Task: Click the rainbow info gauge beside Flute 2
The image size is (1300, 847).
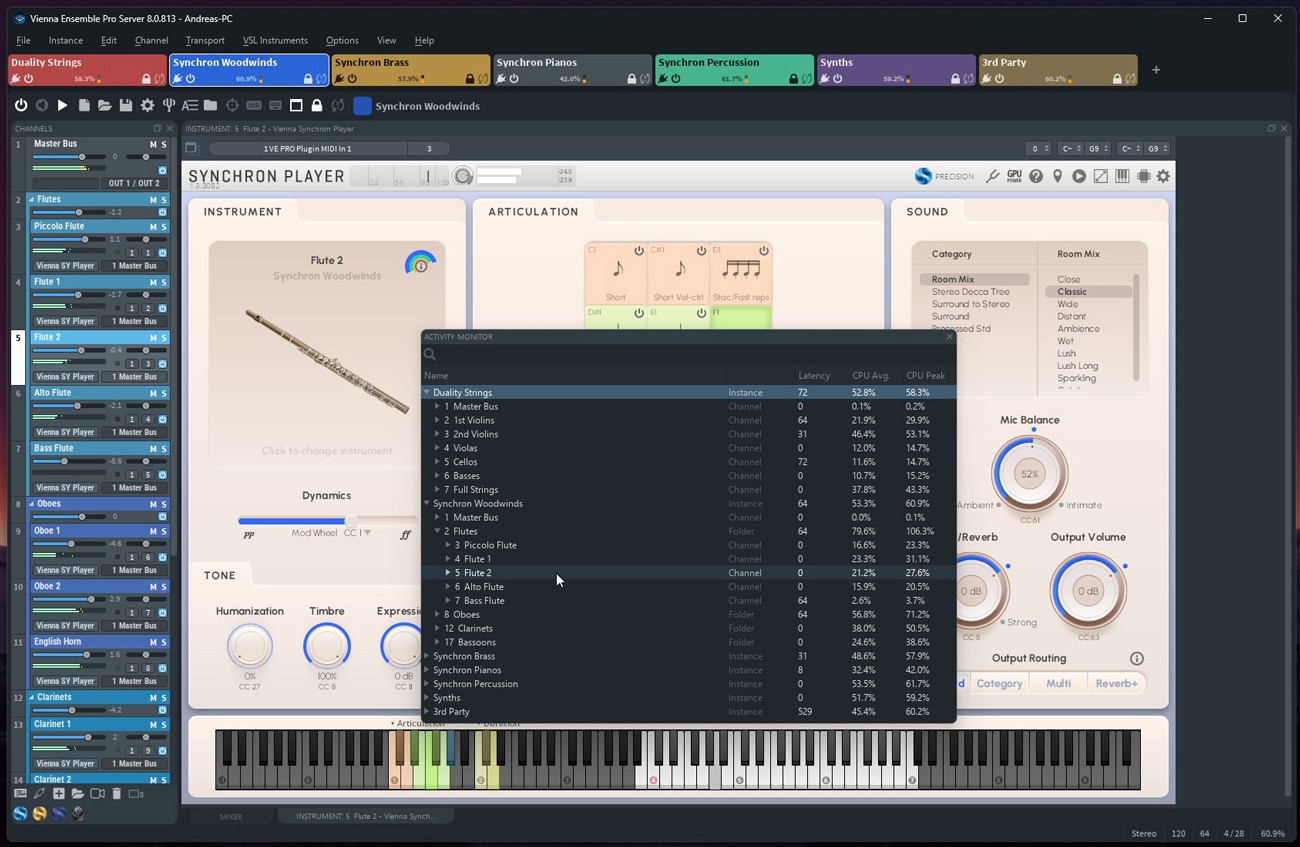Action: [x=420, y=263]
